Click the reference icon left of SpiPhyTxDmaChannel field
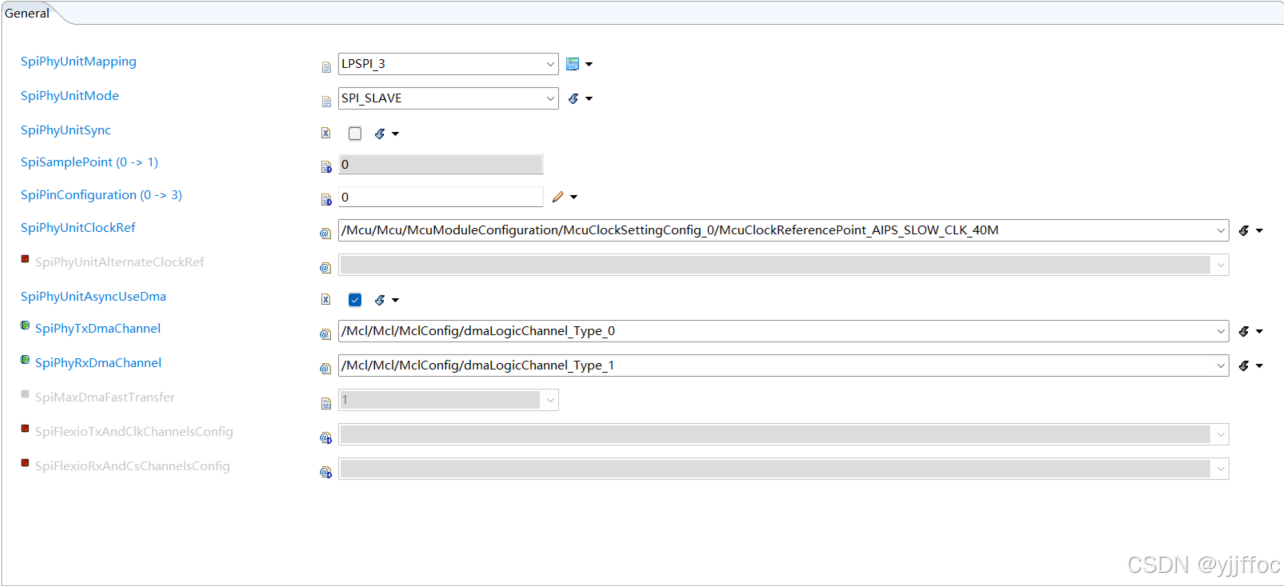 coord(326,334)
